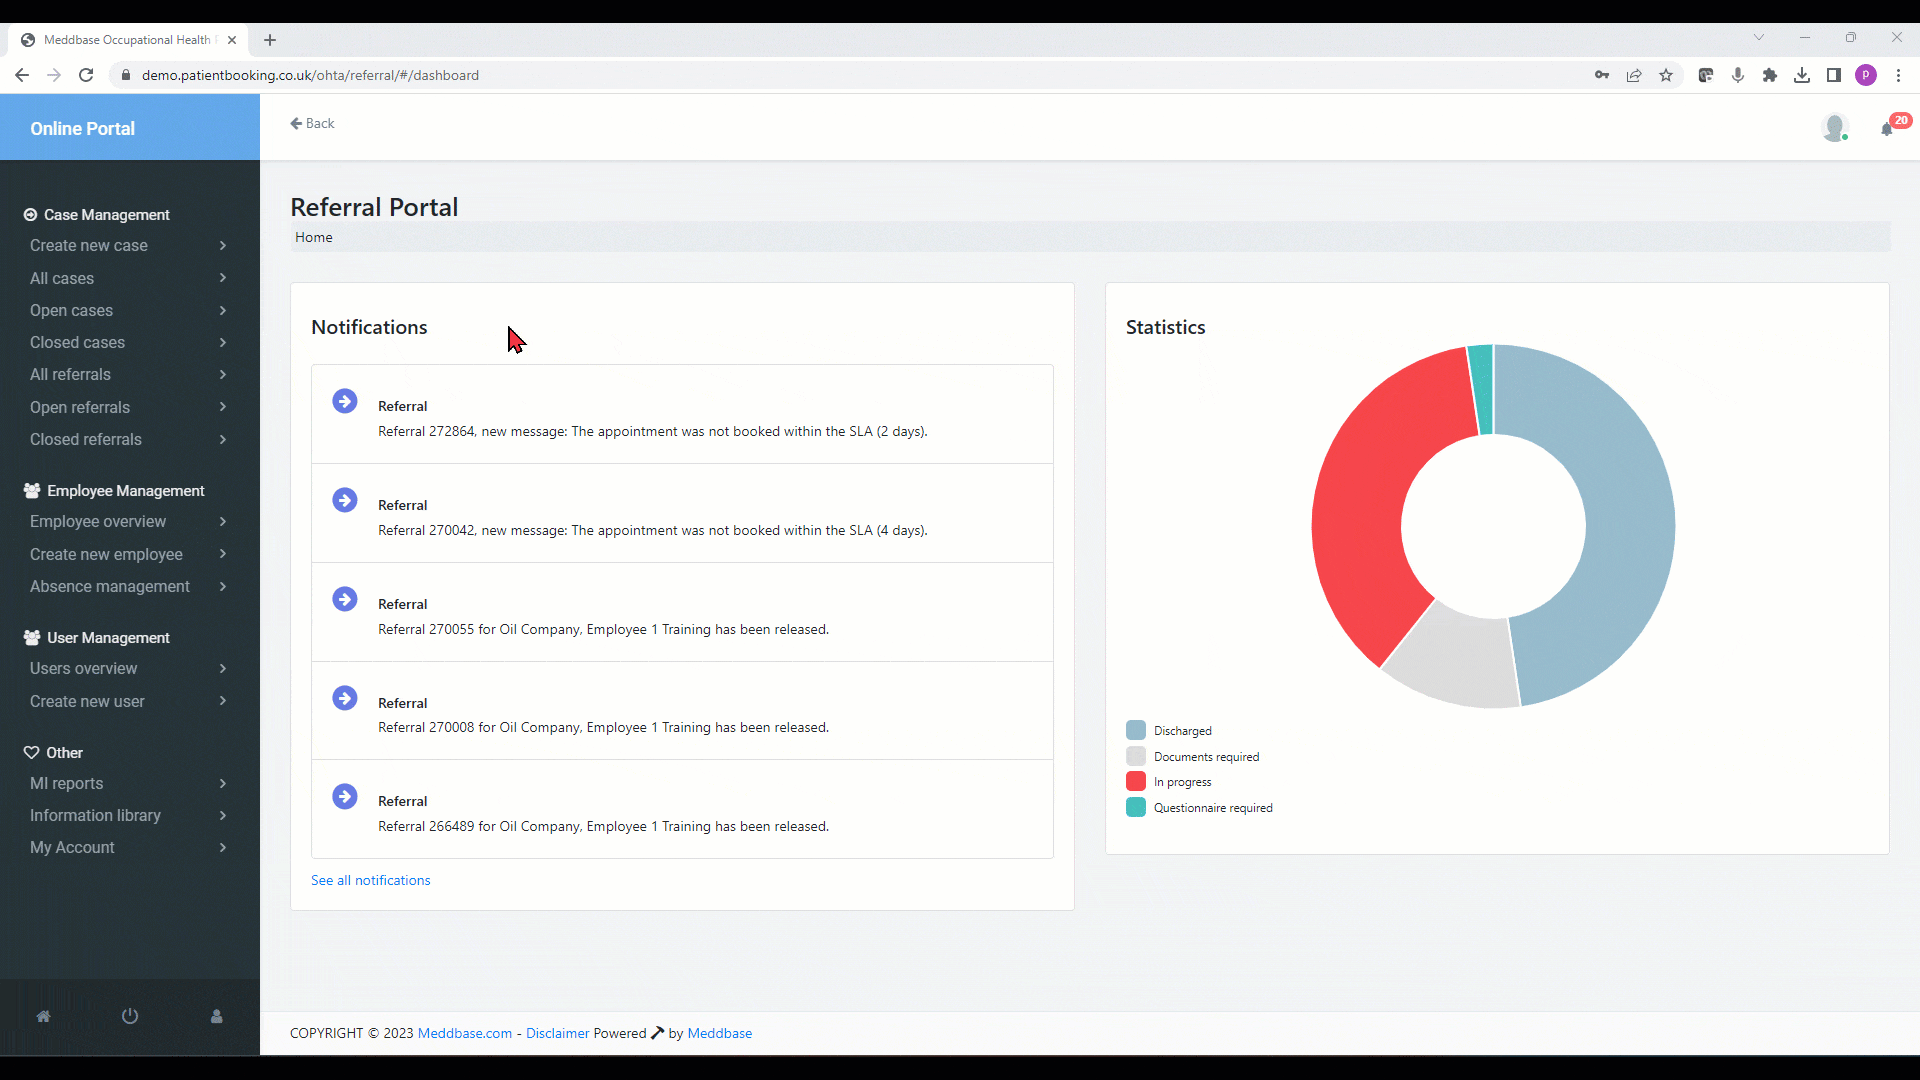Open All referrals menu item
The height and width of the screenshot is (1080, 1920).
(70, 375)
